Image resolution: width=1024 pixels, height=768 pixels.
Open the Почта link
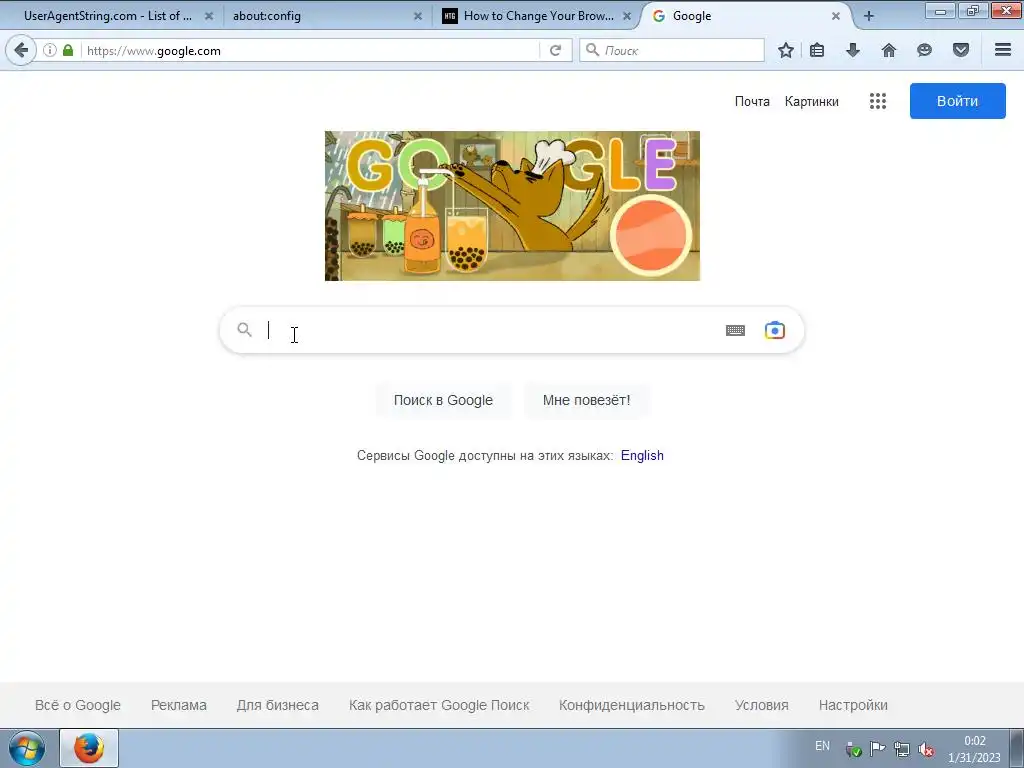[752, 101]
